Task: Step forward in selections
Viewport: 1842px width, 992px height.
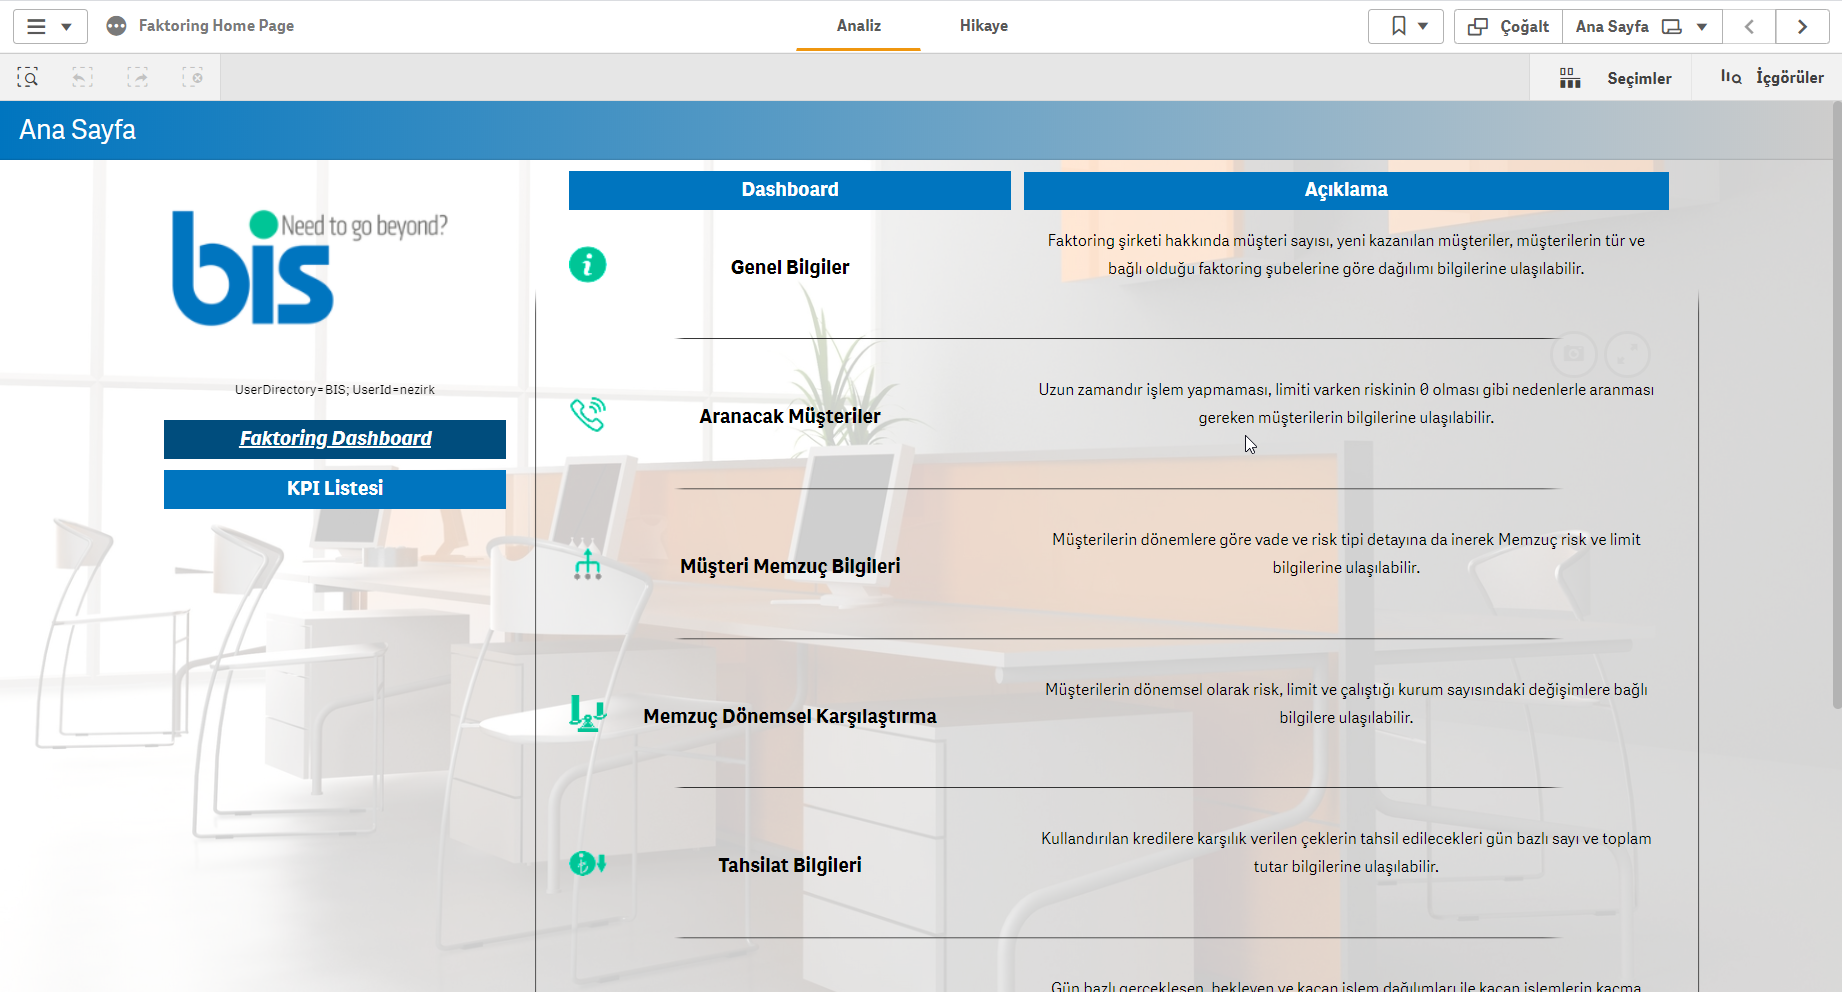Action: click(x=138, y=78)
